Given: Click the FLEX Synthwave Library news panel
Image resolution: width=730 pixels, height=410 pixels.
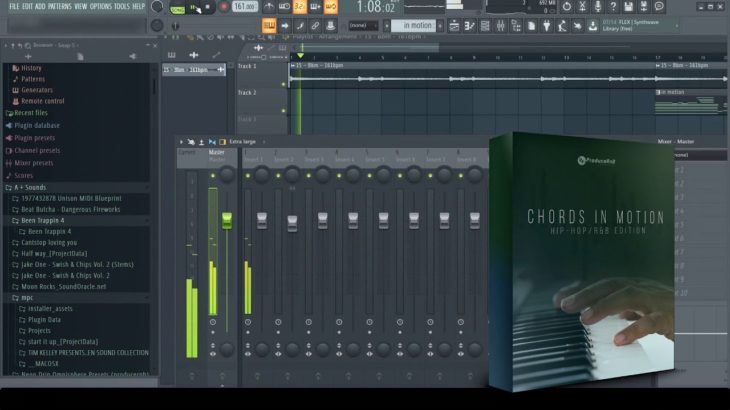Looking at the screenshot, I should (x=639, y=26).
